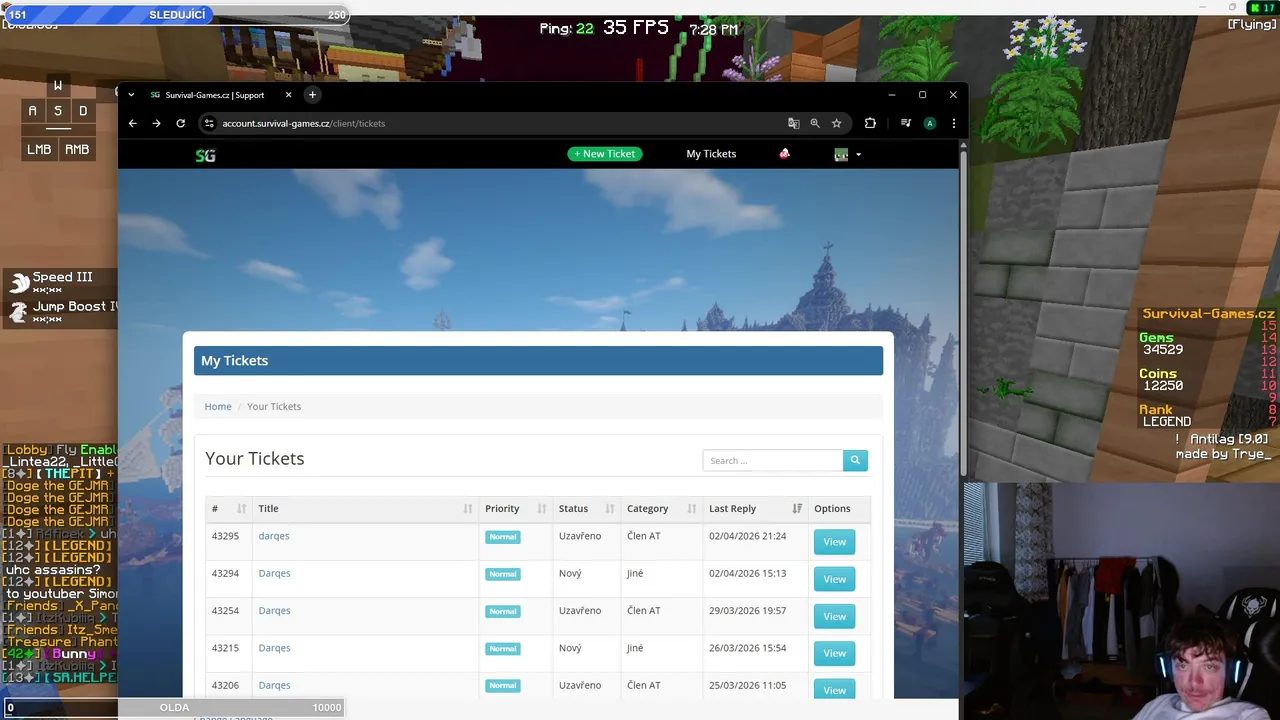
Task: Click the Jump Boost effect icon in game
Action: coord(18,312)
